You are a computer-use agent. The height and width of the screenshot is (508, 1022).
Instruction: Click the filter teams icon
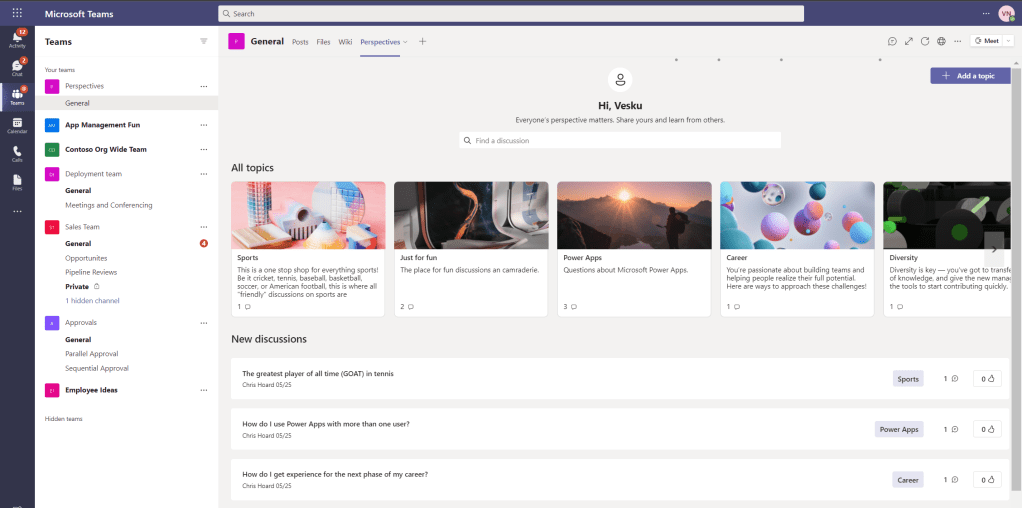[204, 42]
